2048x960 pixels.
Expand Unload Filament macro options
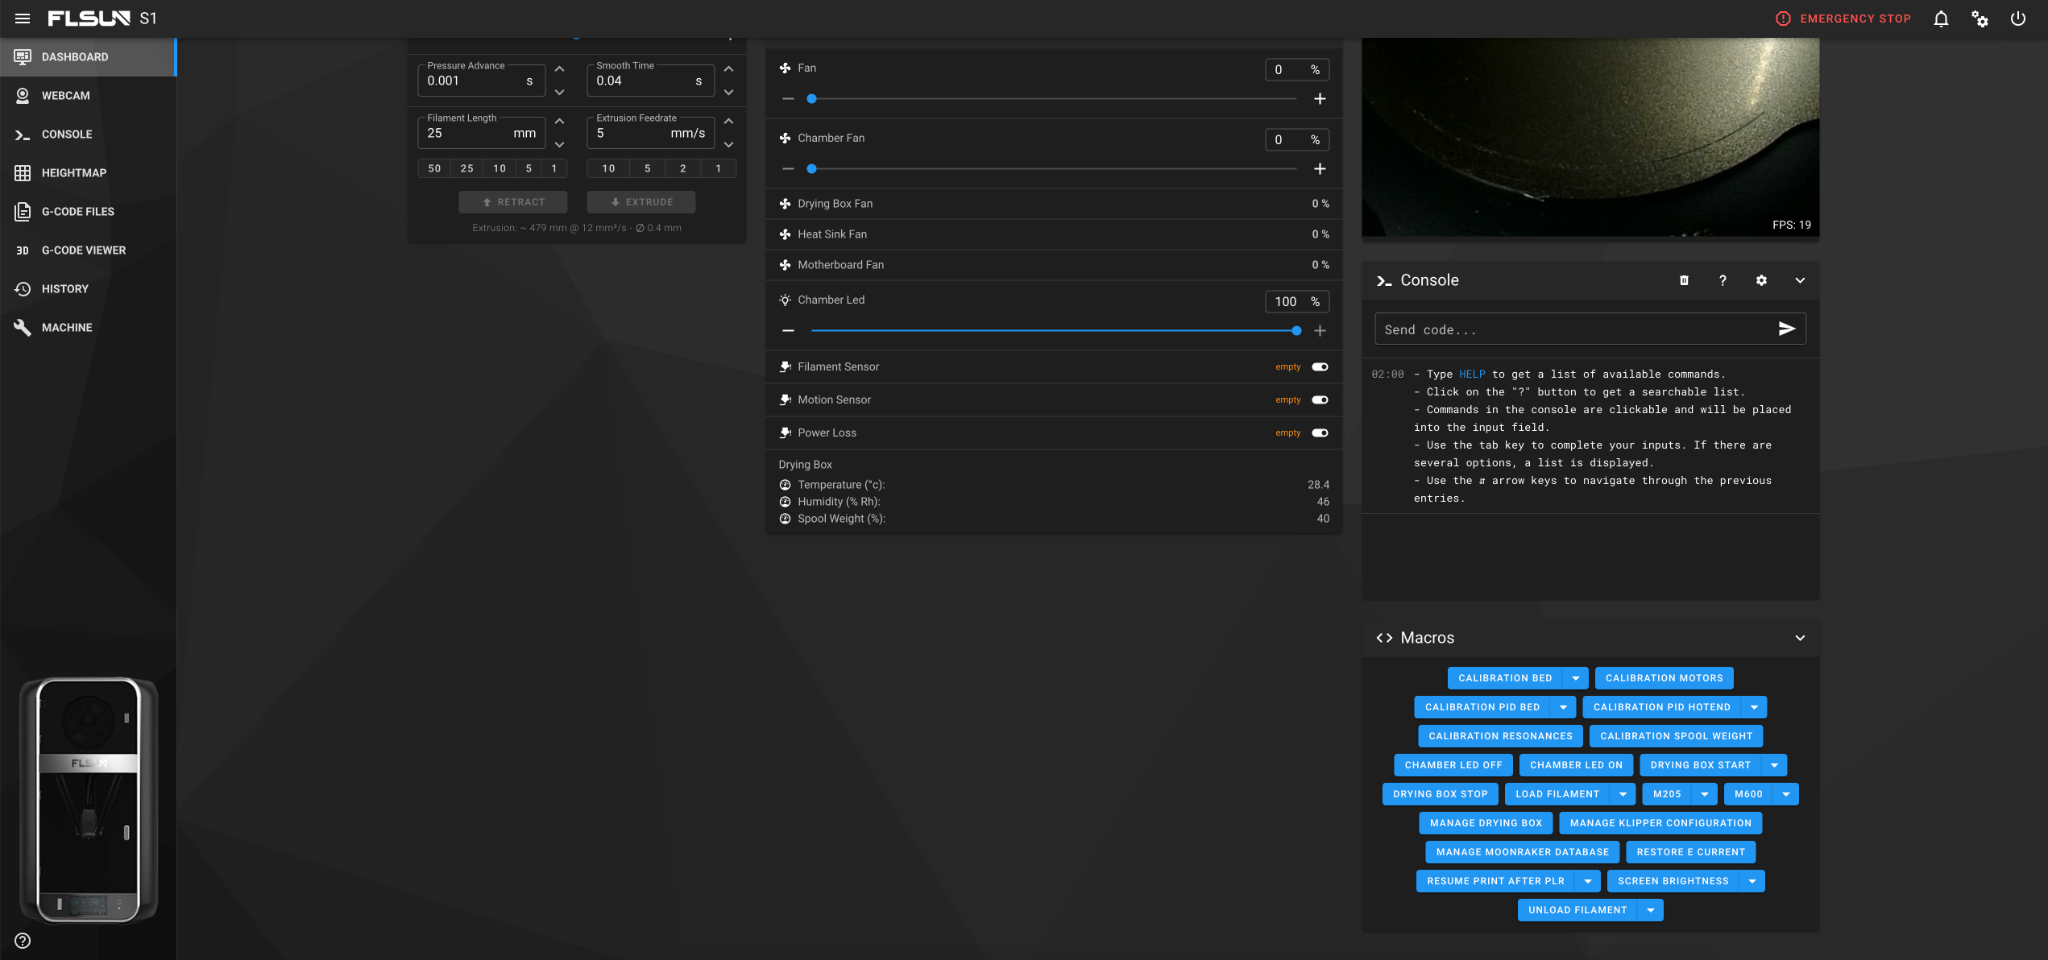[1651, 910]
